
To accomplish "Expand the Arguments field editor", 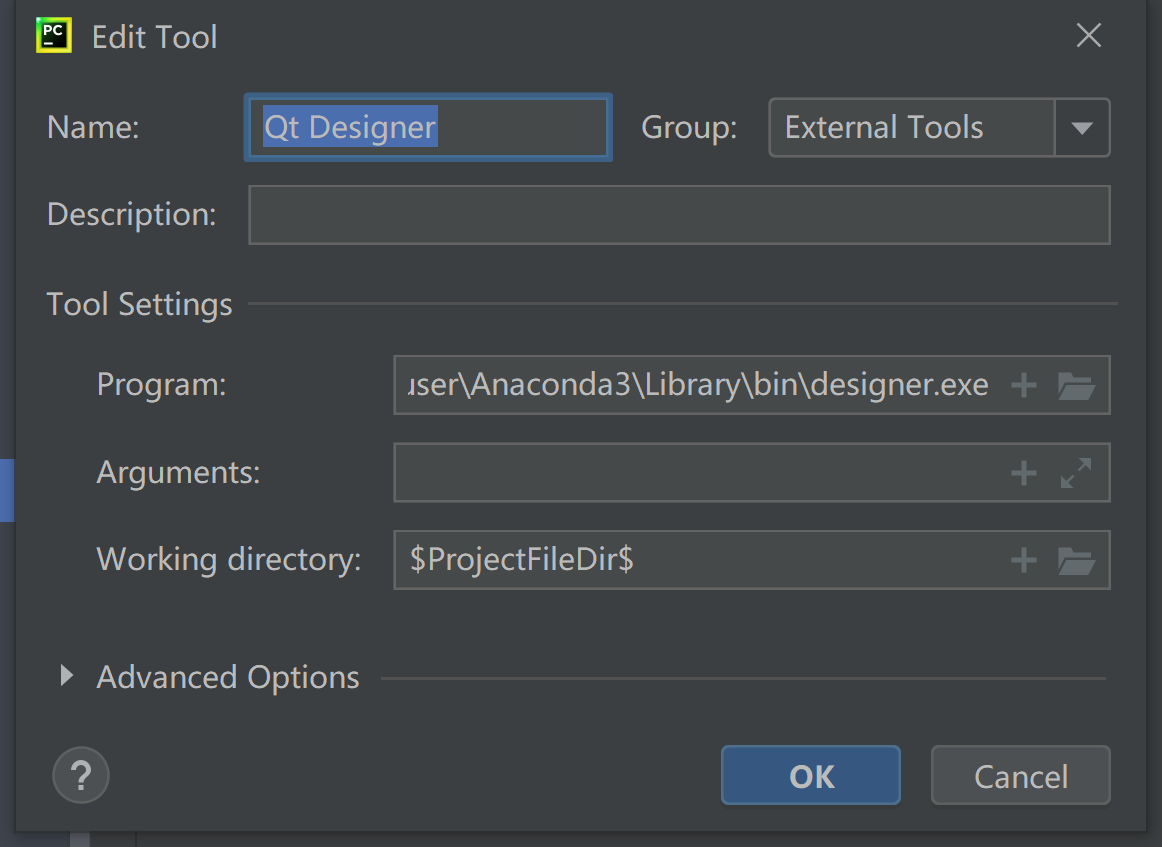I will pos(1076,473).
